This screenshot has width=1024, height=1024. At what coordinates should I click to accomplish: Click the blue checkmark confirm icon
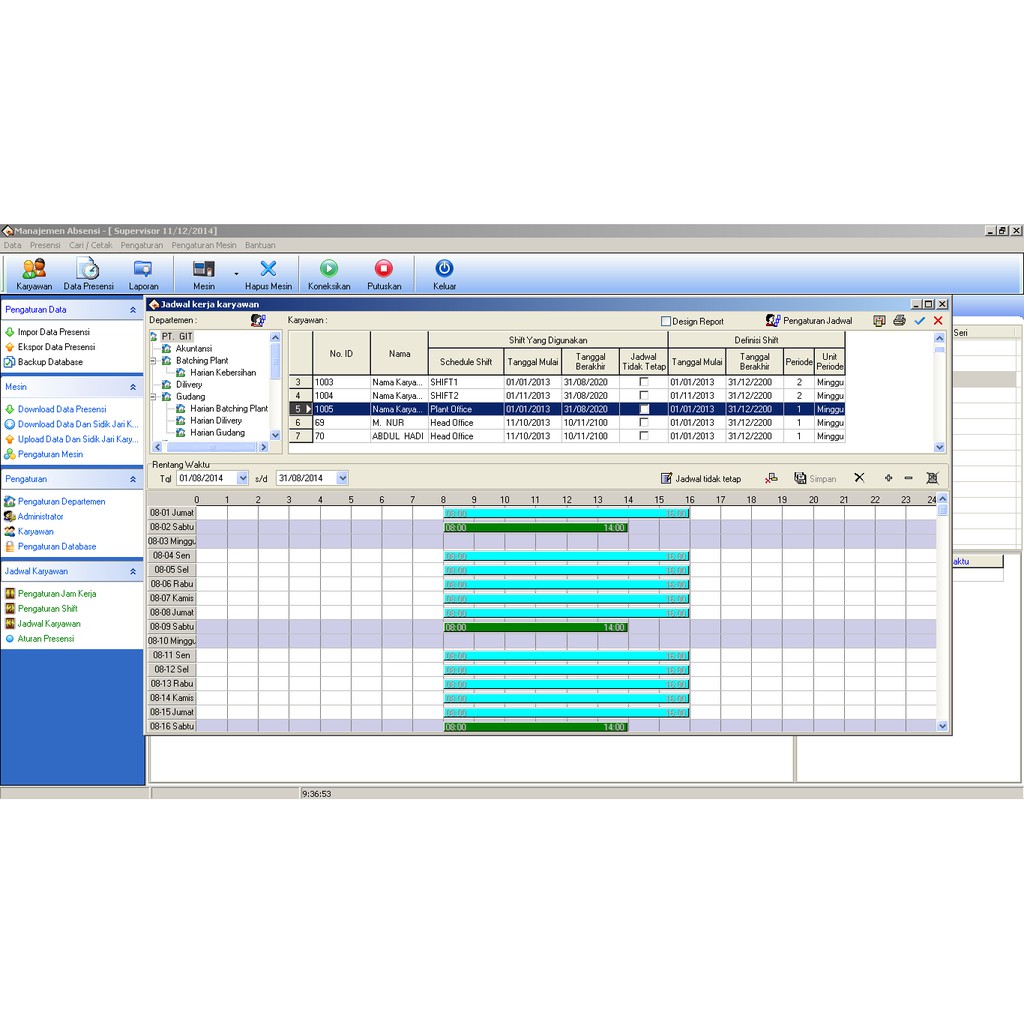click(920, 321)
